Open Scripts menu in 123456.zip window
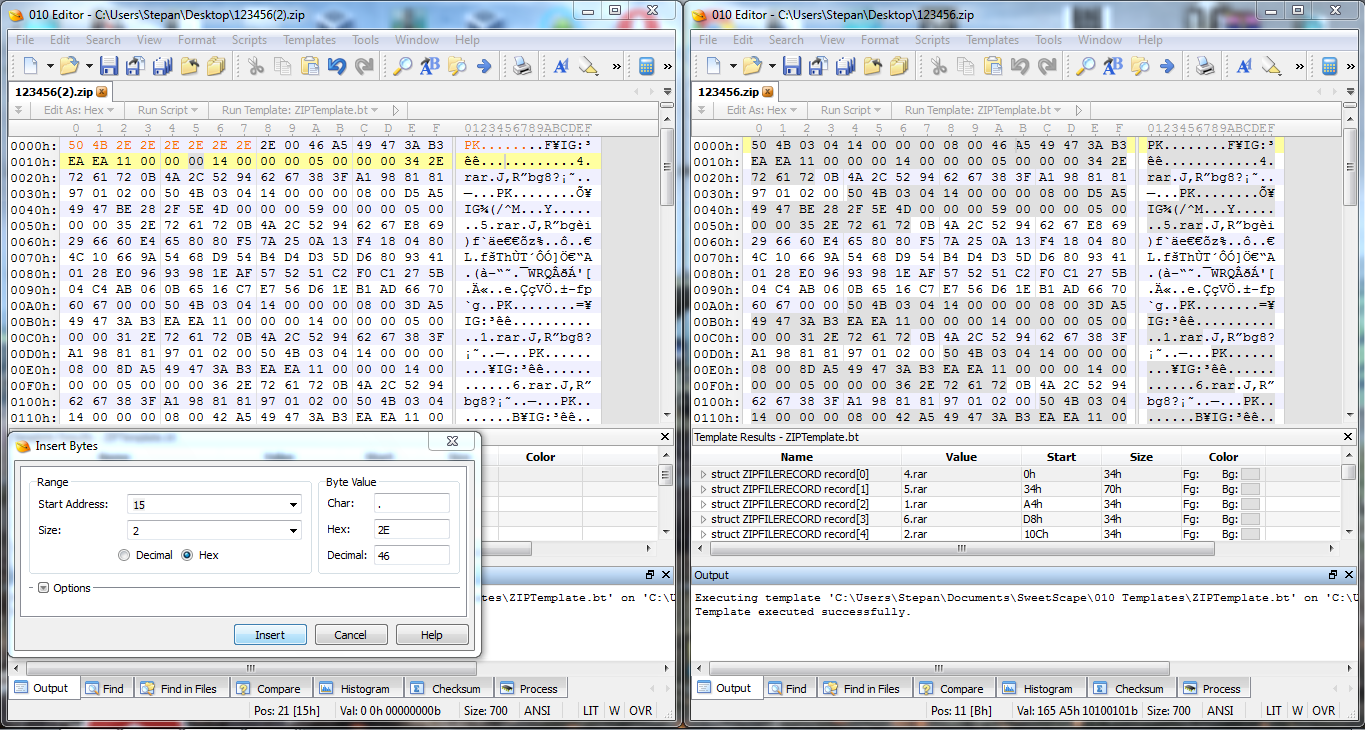The height and width of the screenshot is (730, 1365). [x=932, y=40]
